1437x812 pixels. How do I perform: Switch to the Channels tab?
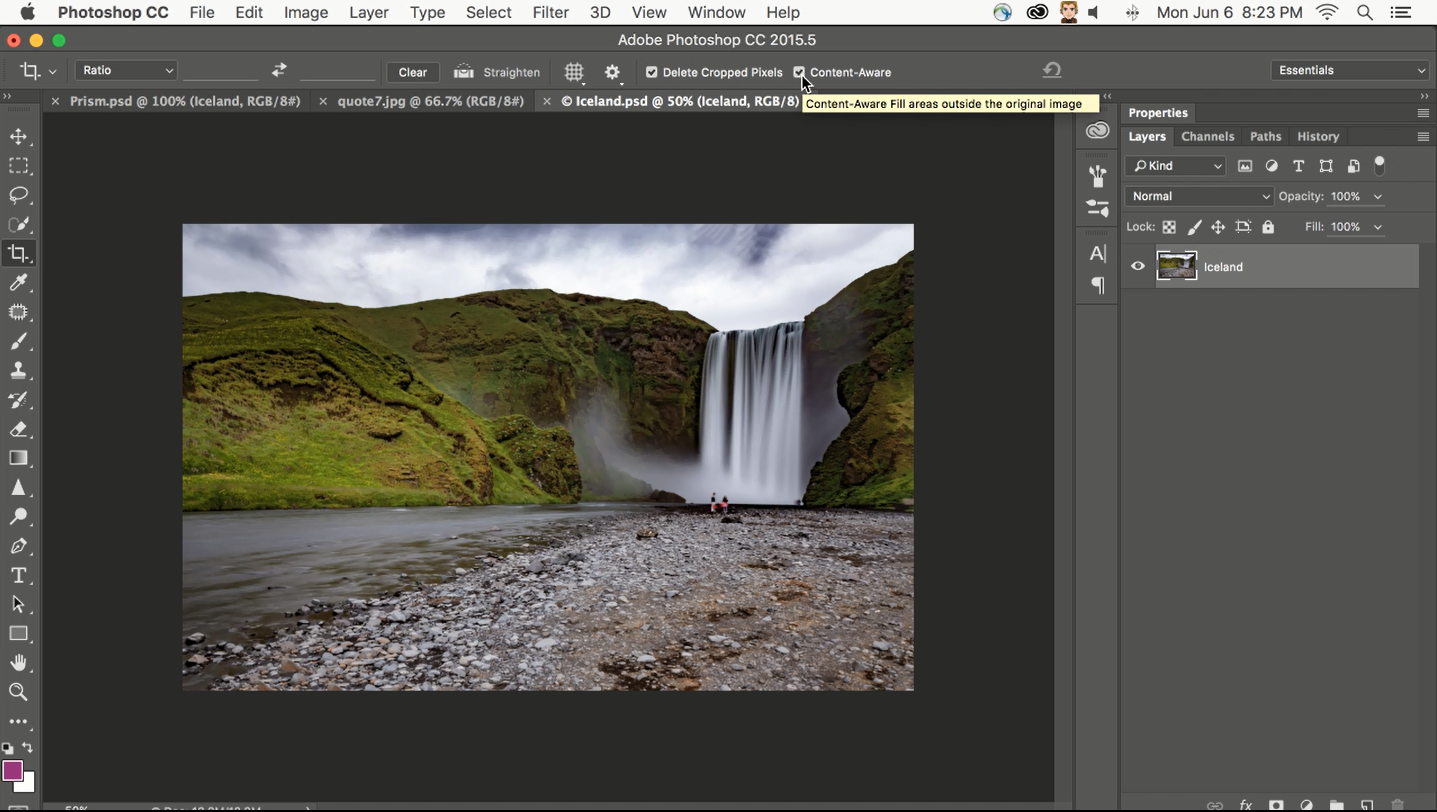[x=1207, y=136]
